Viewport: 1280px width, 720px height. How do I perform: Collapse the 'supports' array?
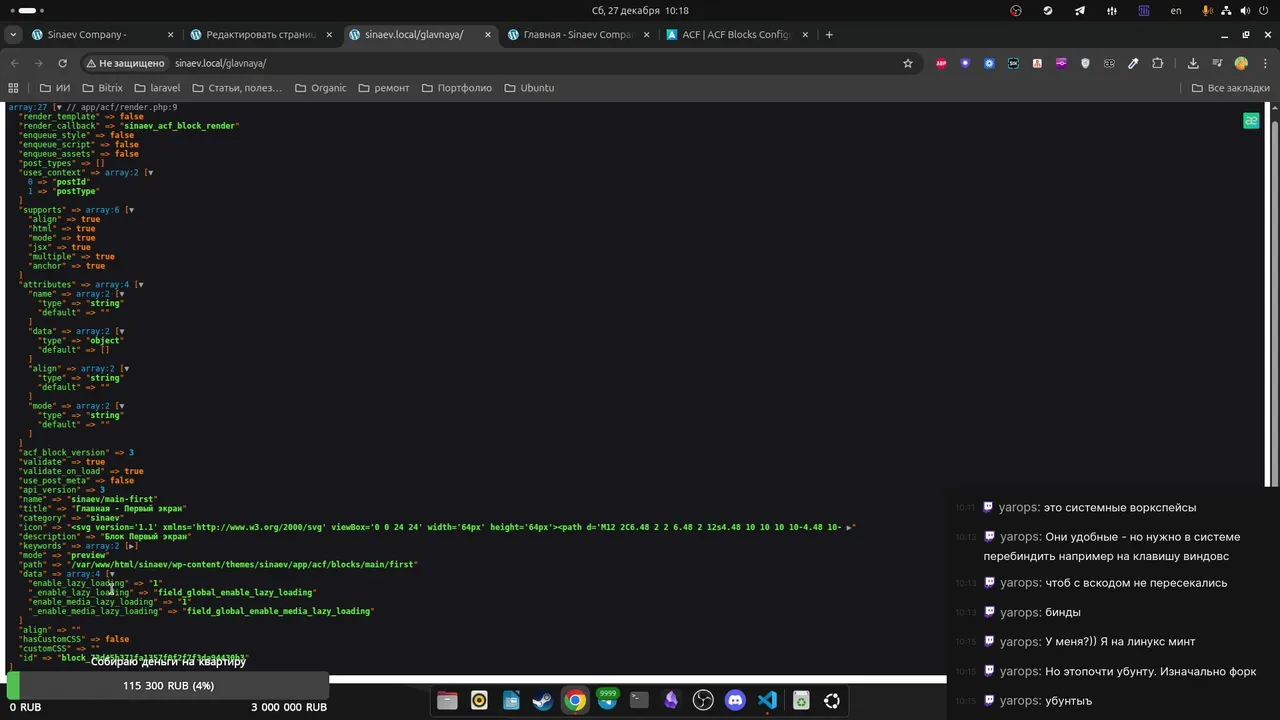point(129,210)
